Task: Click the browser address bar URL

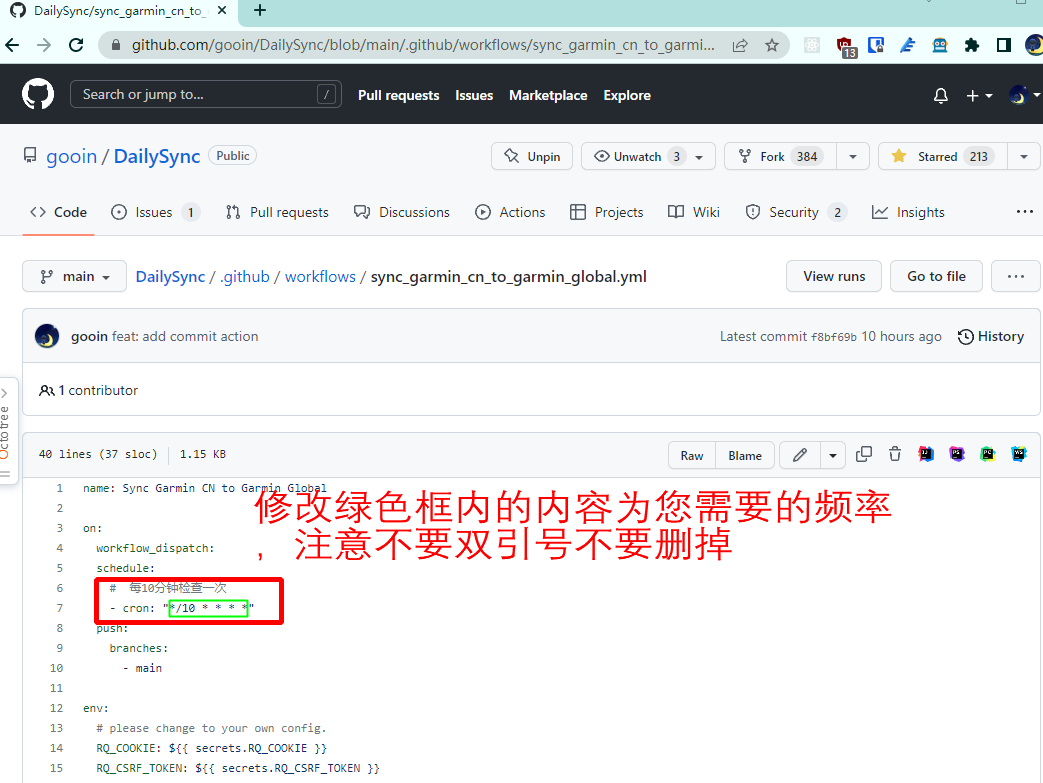Action: (x=423, y=45)
